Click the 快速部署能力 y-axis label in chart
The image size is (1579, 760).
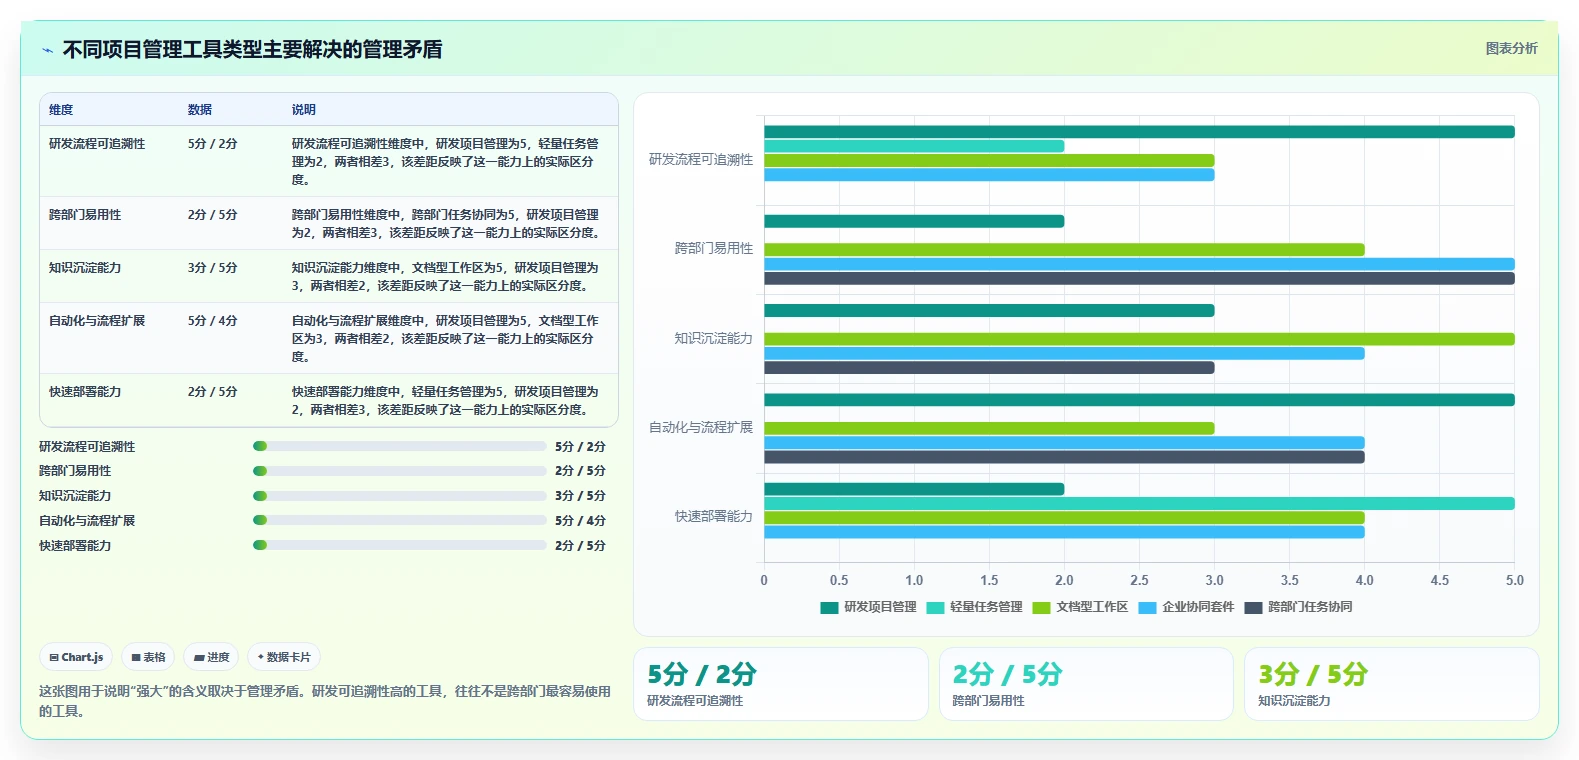[x=713, y=517]
